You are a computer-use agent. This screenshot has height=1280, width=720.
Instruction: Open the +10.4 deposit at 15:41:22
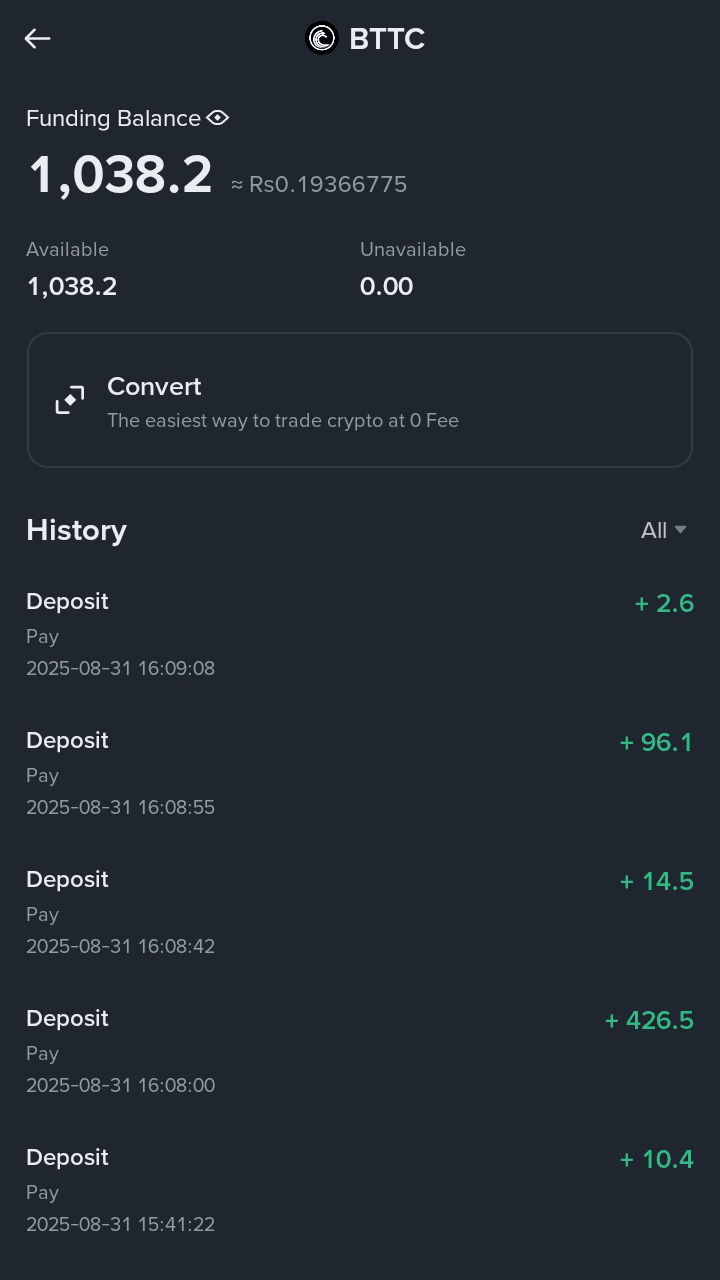[x=360, y=1190]
